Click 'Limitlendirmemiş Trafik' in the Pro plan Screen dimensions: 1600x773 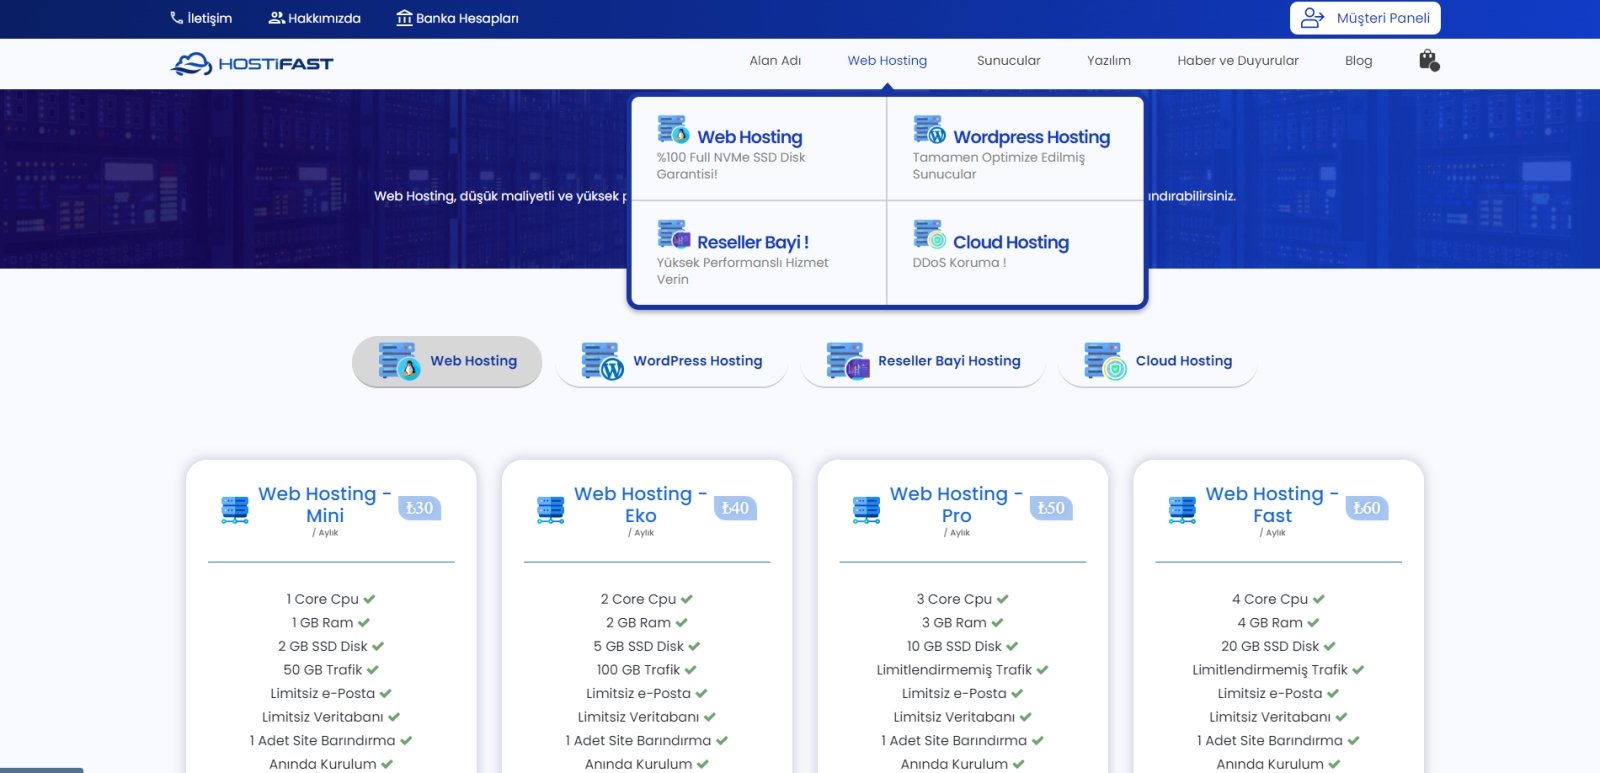click(954, 670)
